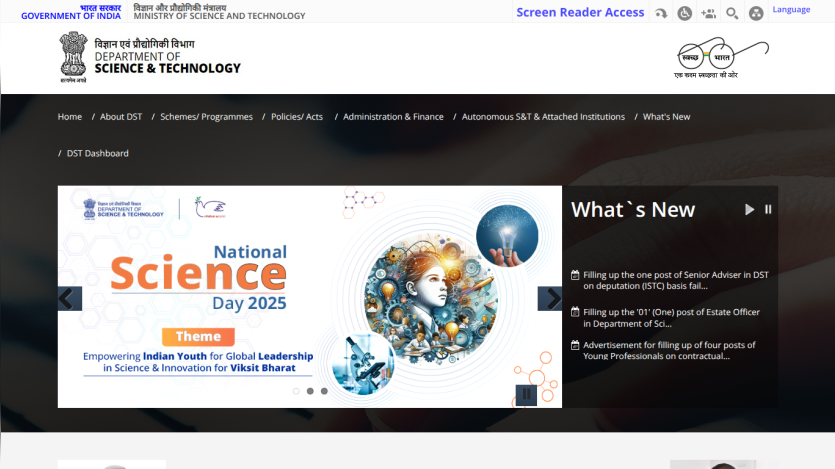Click the Department of Science & Technology logo
Screen dimensions: 835x469
[150, 57]
